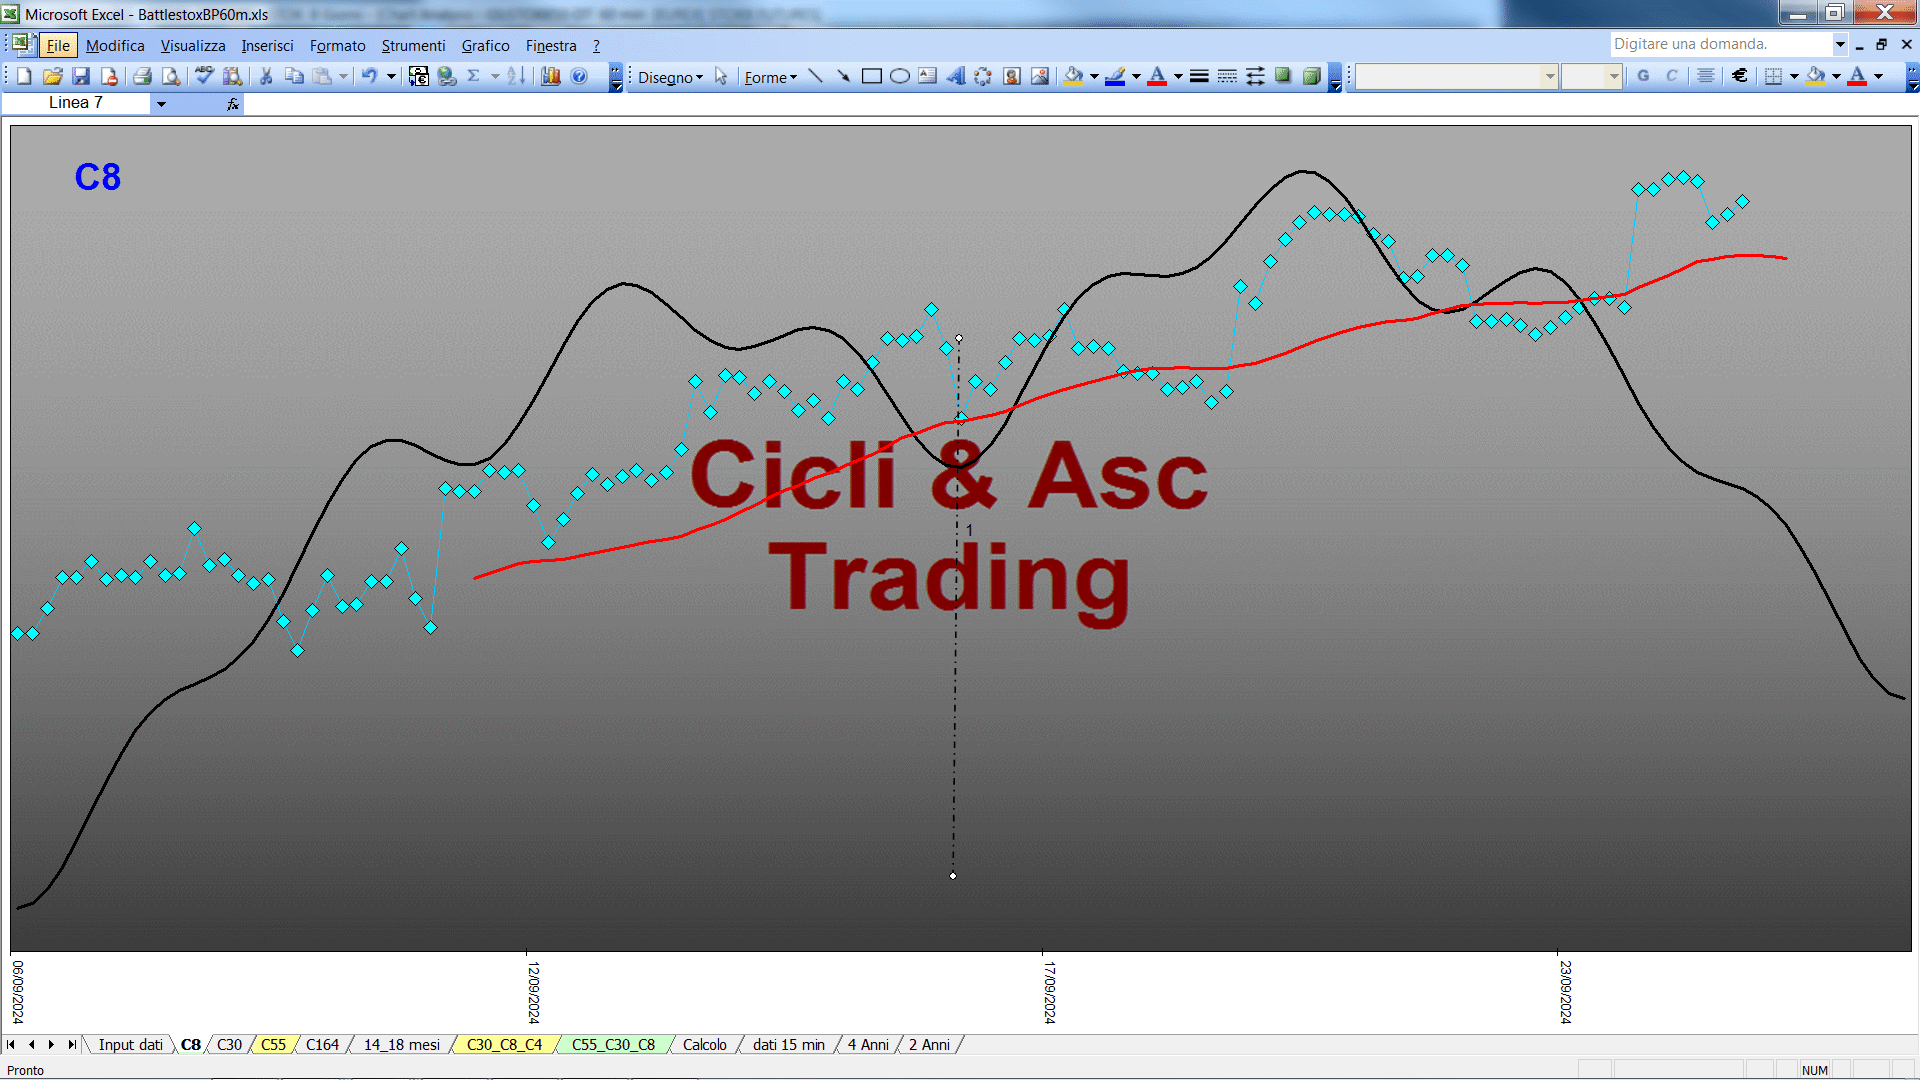Click the Shadow Style icon
Viewport: 1920px width, 1080px height.
[1283, 76]
